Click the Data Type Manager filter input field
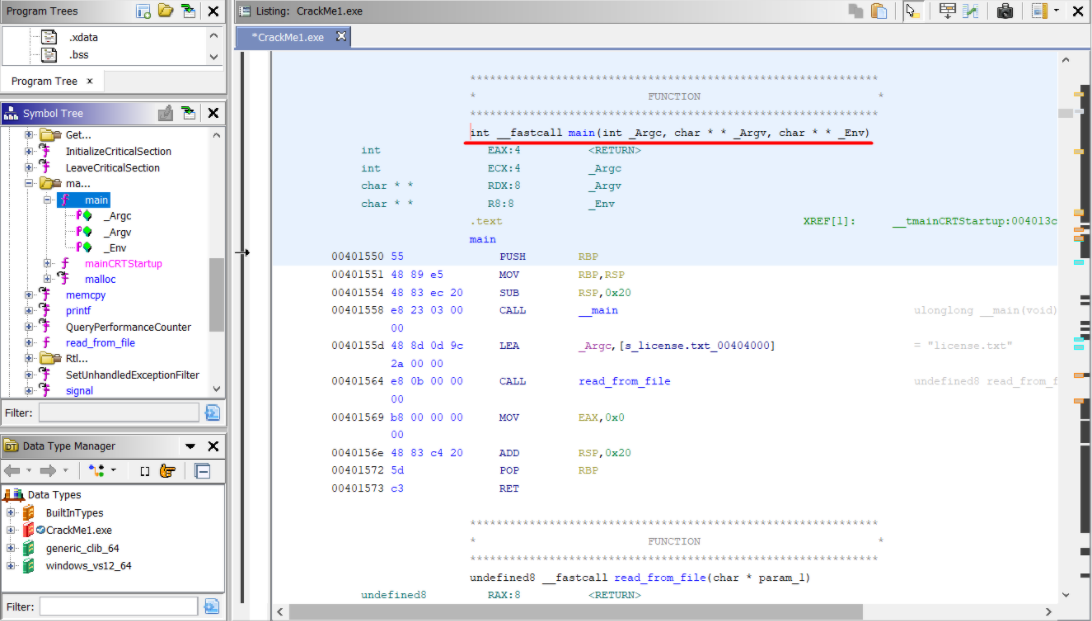Image resolution: width=1092 pixels, height=621 pixels. pos(119,606)
